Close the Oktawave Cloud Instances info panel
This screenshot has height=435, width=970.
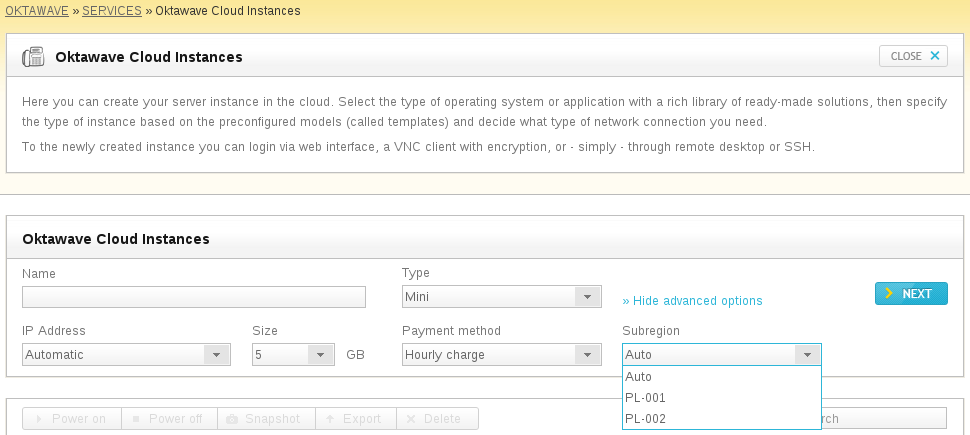pyautogui.click(x=913, y=56)
